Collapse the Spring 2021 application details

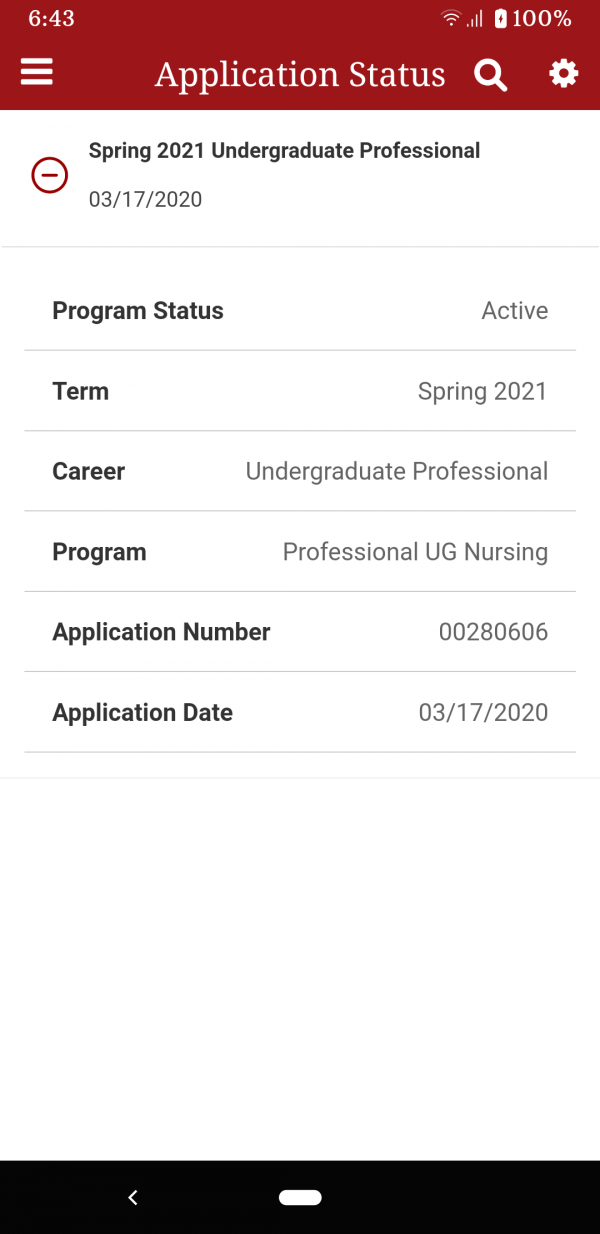(x=50, y=175)
